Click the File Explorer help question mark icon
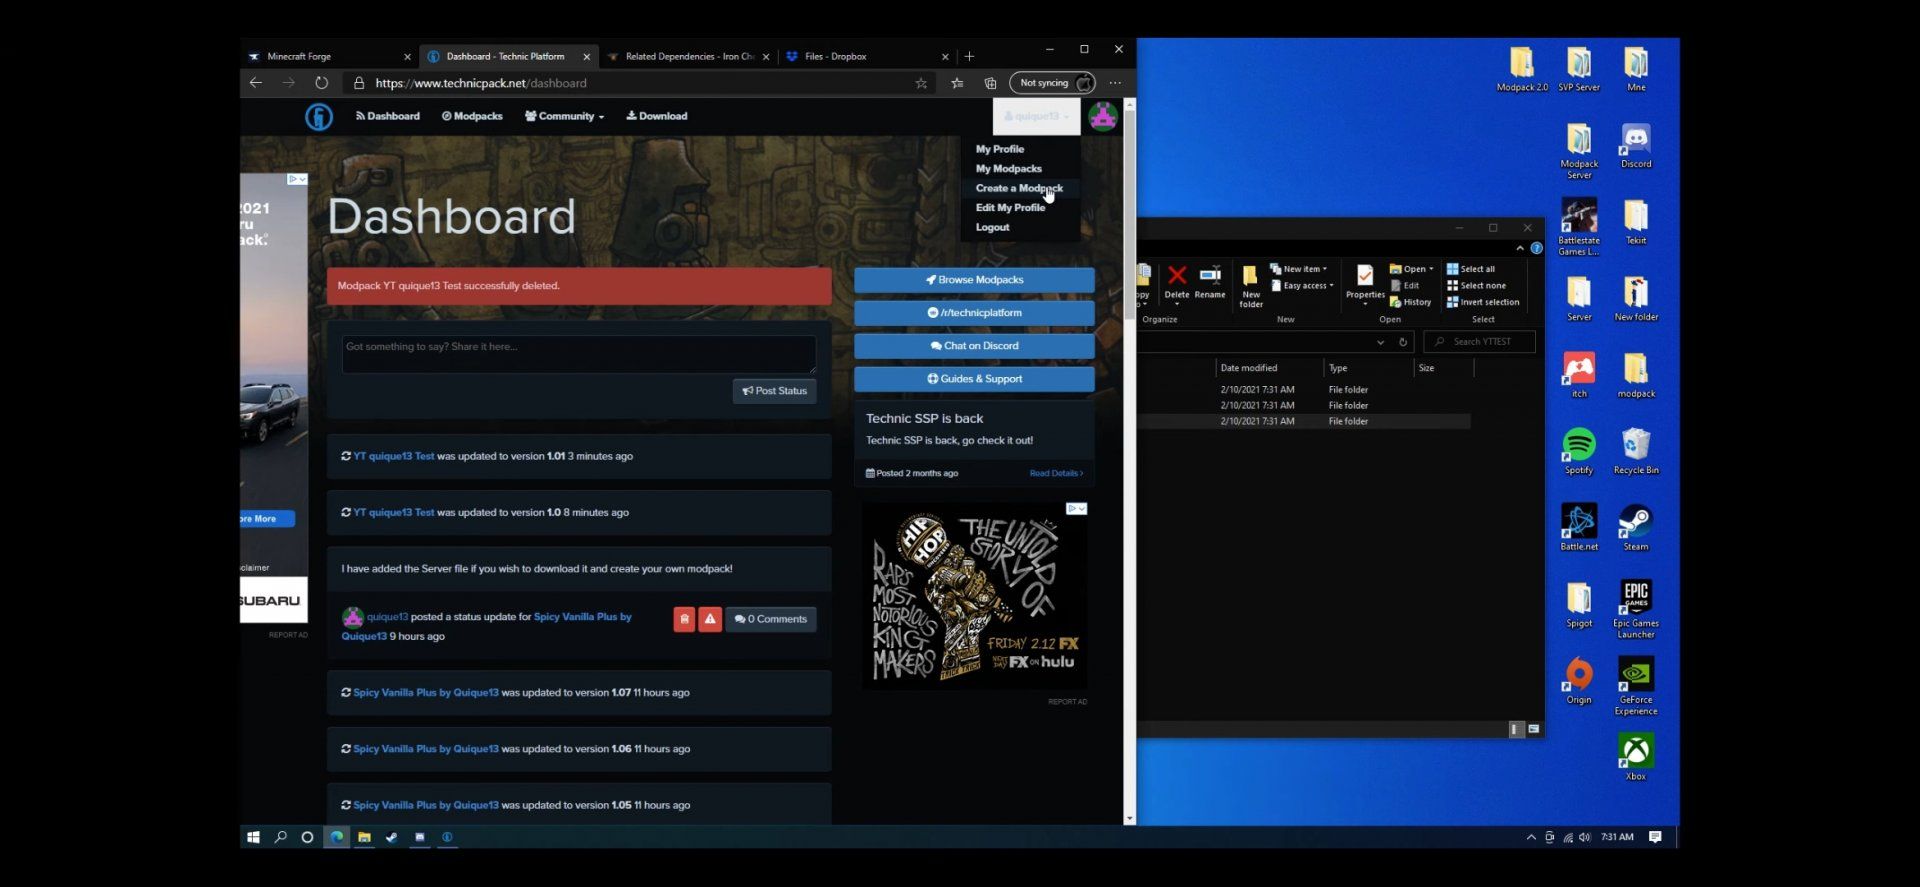The height and width of the screenshot is (887, 1920). point(1536,248)
